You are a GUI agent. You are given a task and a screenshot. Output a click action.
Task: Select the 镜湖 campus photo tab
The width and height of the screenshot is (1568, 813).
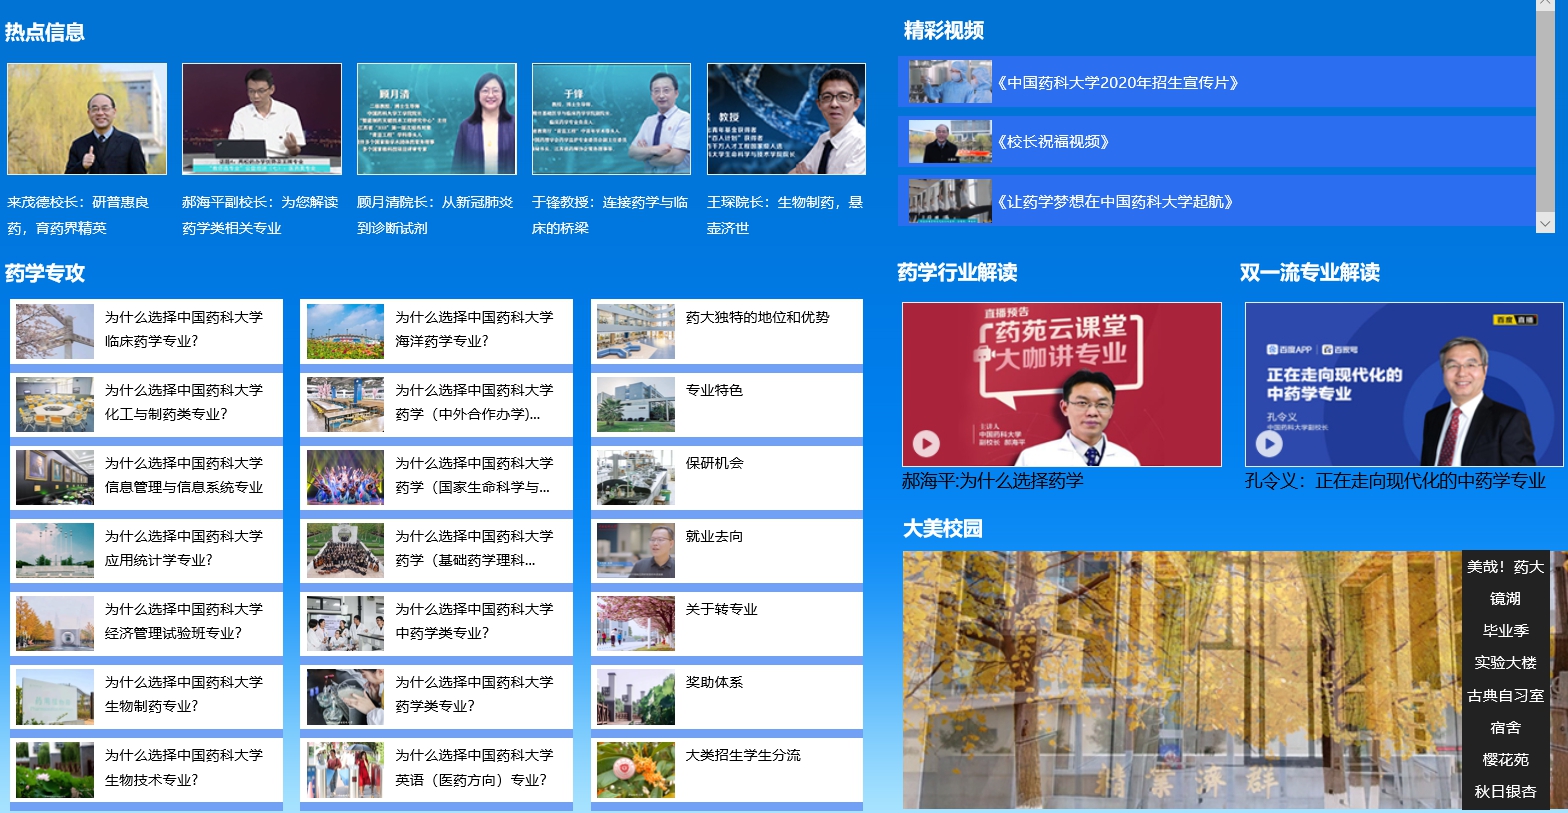(x=1505, y=599)
